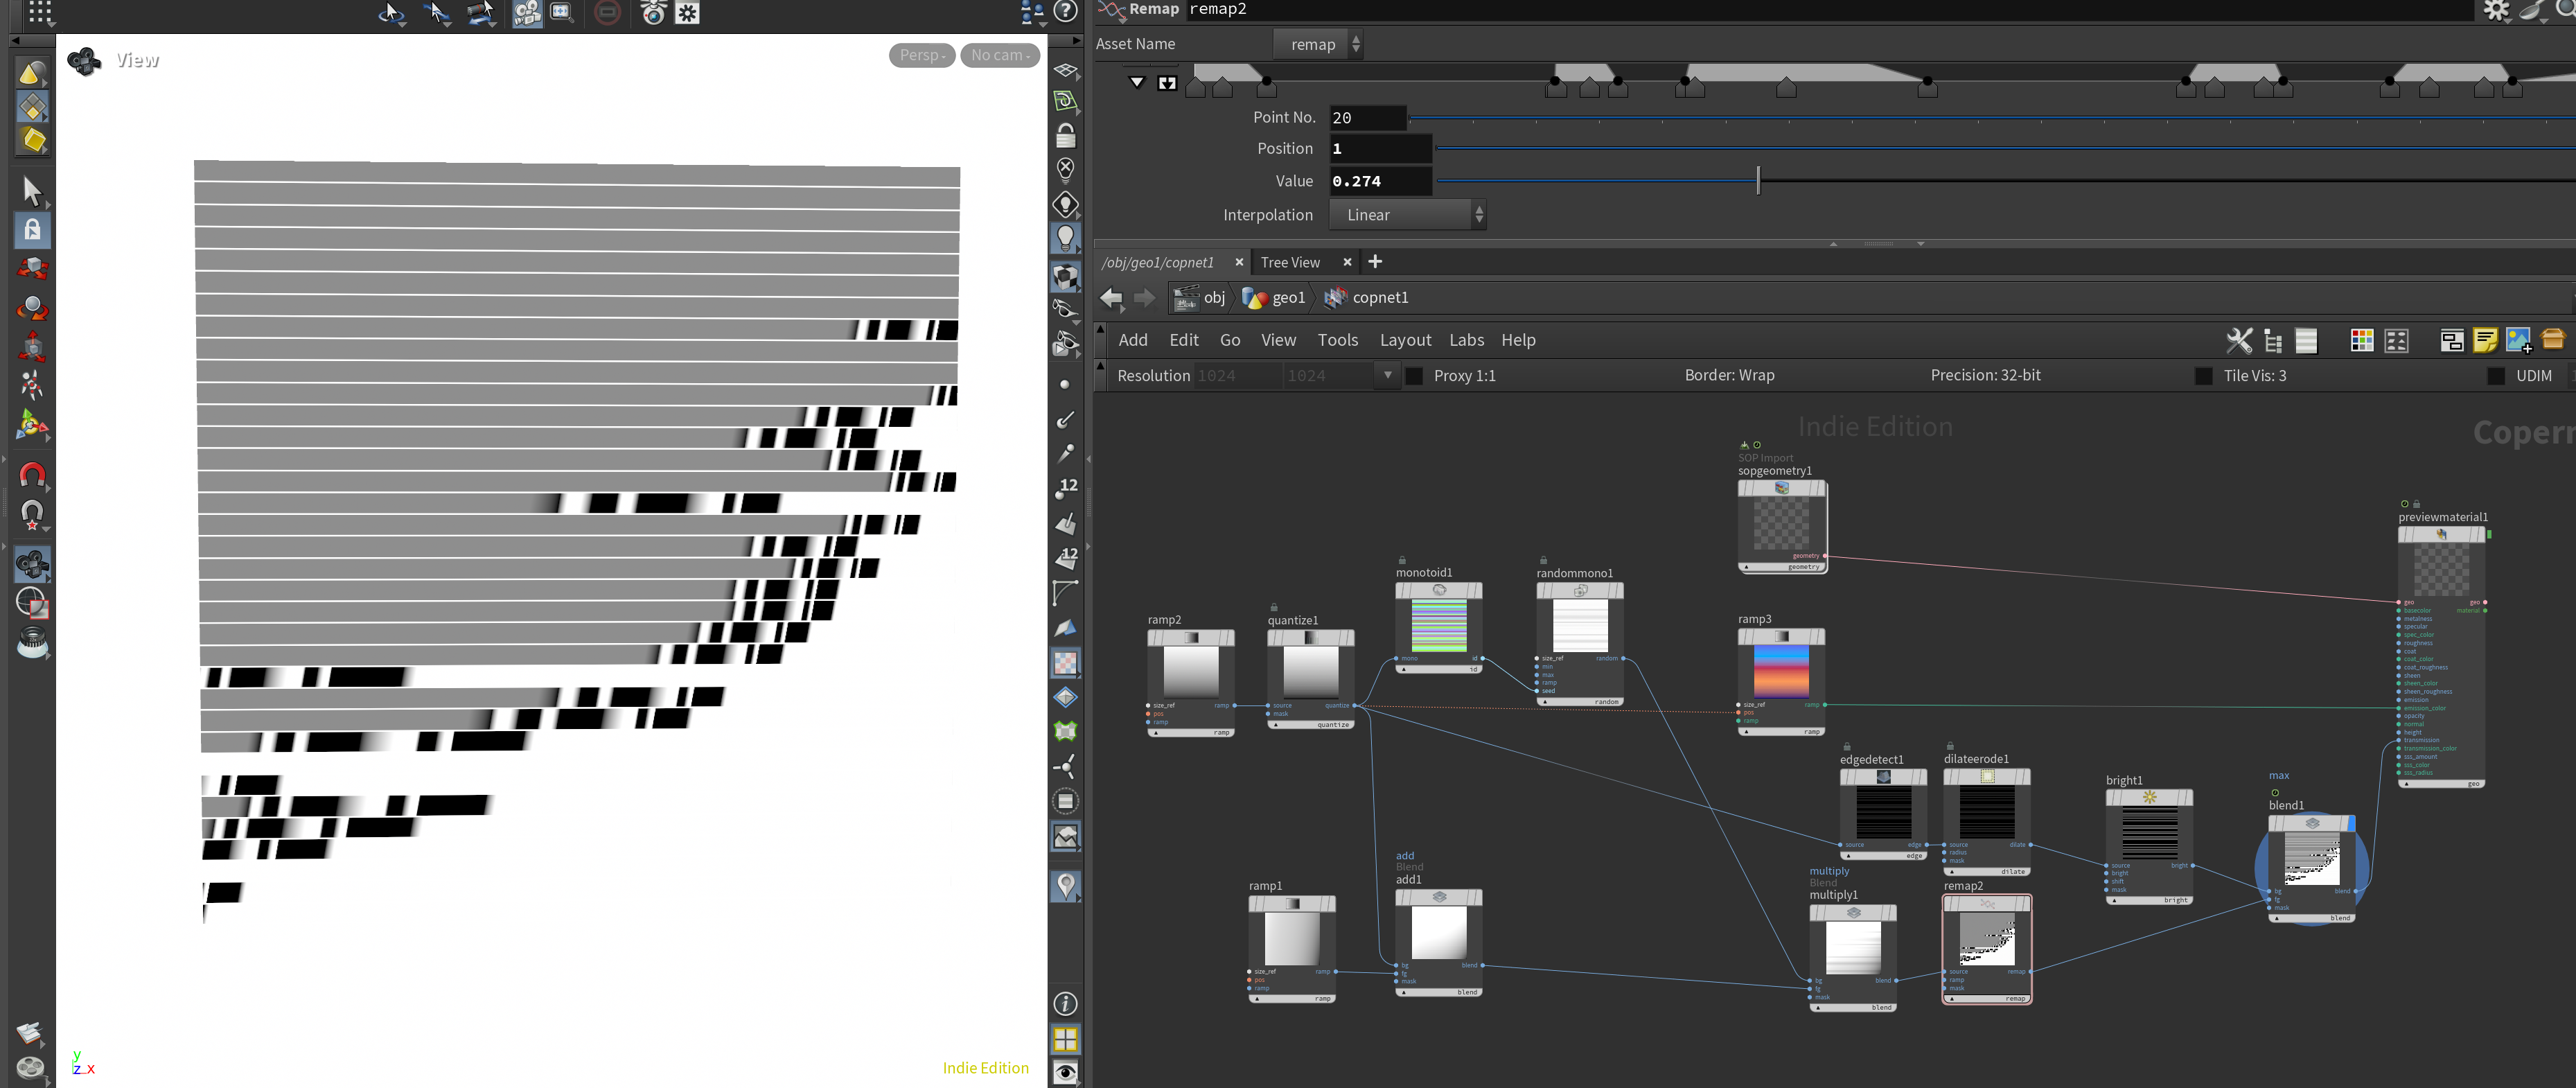Select the arrow Select tool in left toolbar
Screen dimensions: 2576x1088
pos(32,190)
